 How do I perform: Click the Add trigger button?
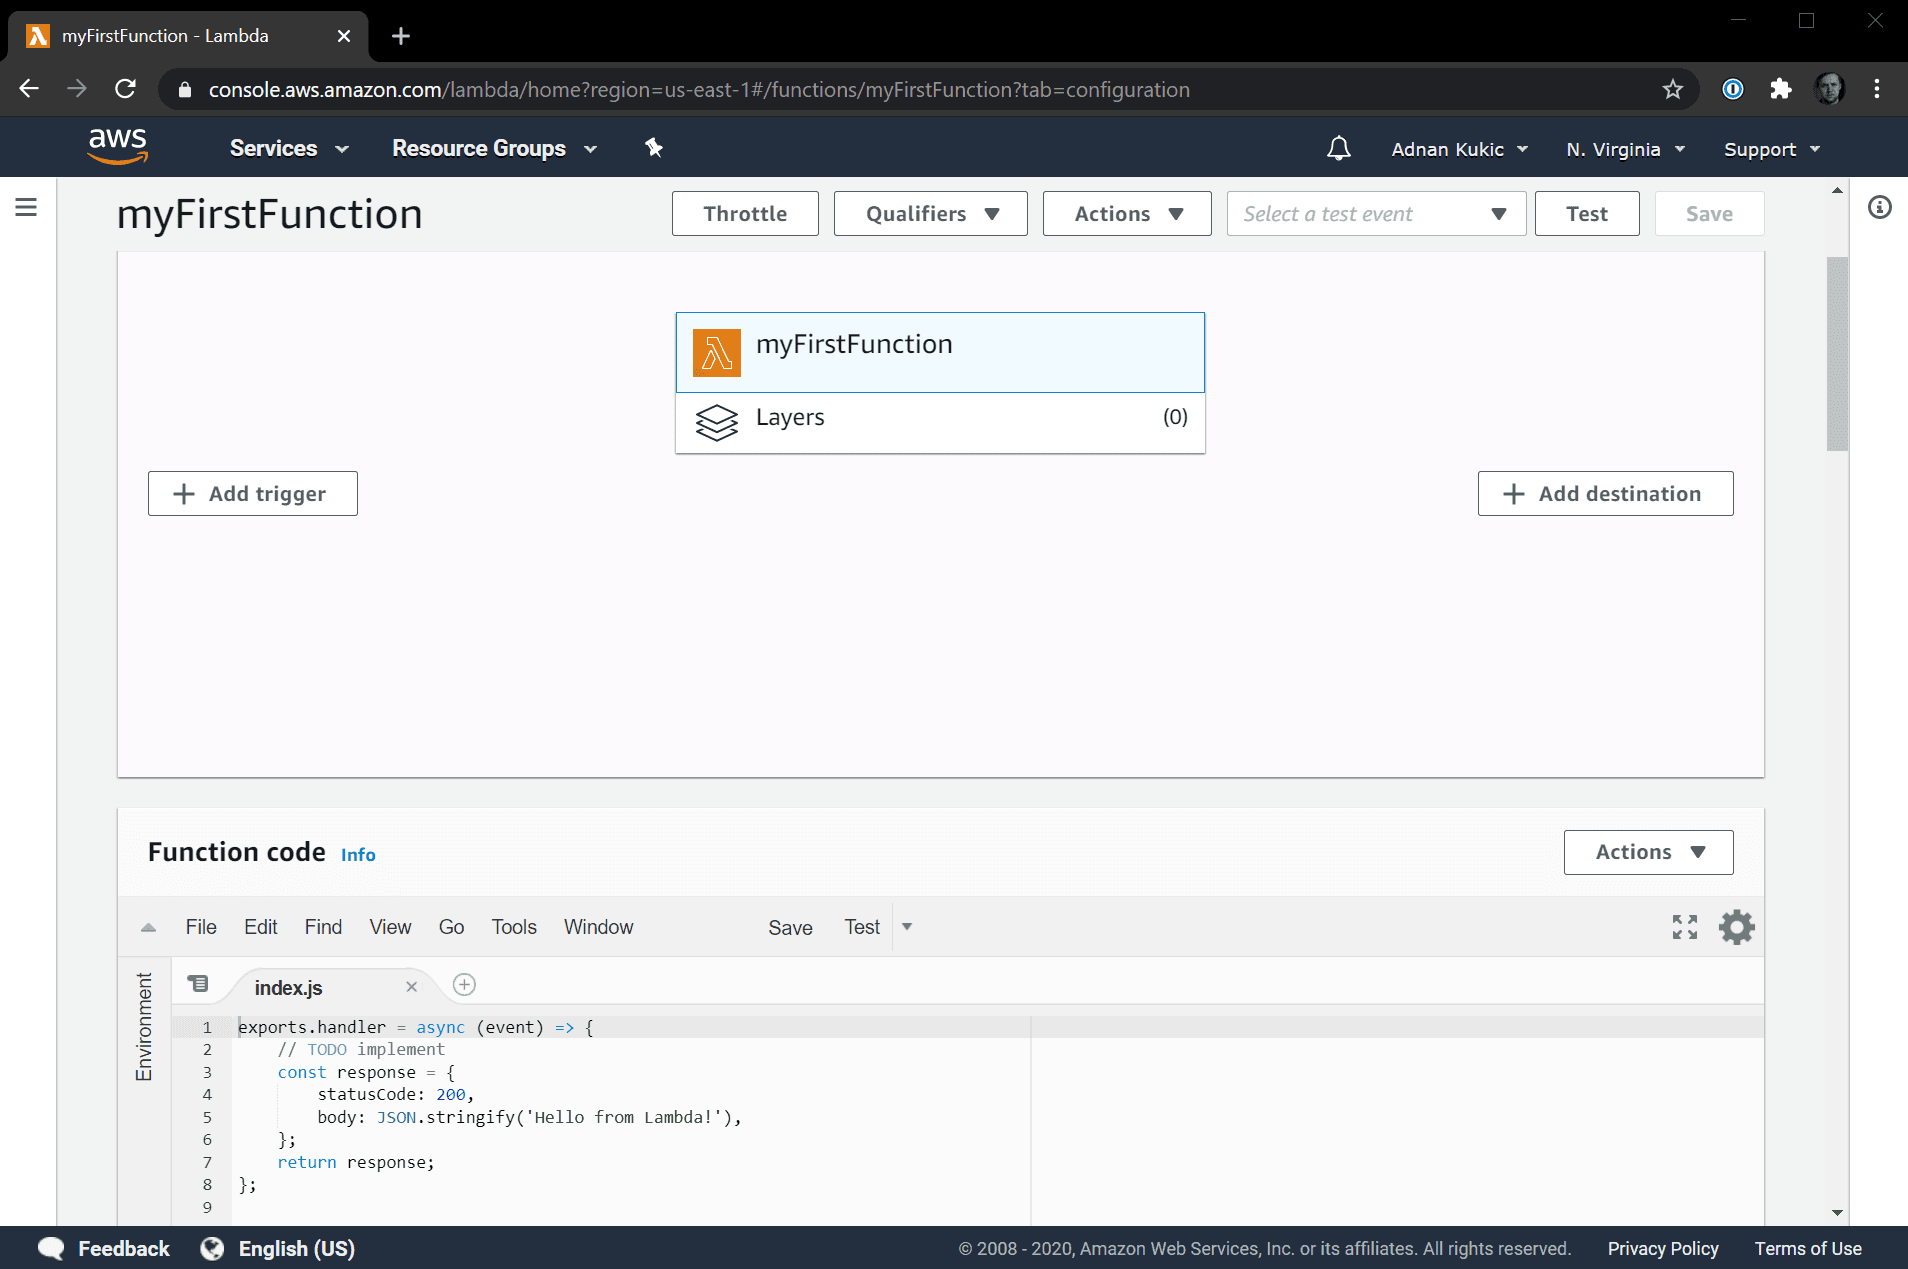coord(252,494)
